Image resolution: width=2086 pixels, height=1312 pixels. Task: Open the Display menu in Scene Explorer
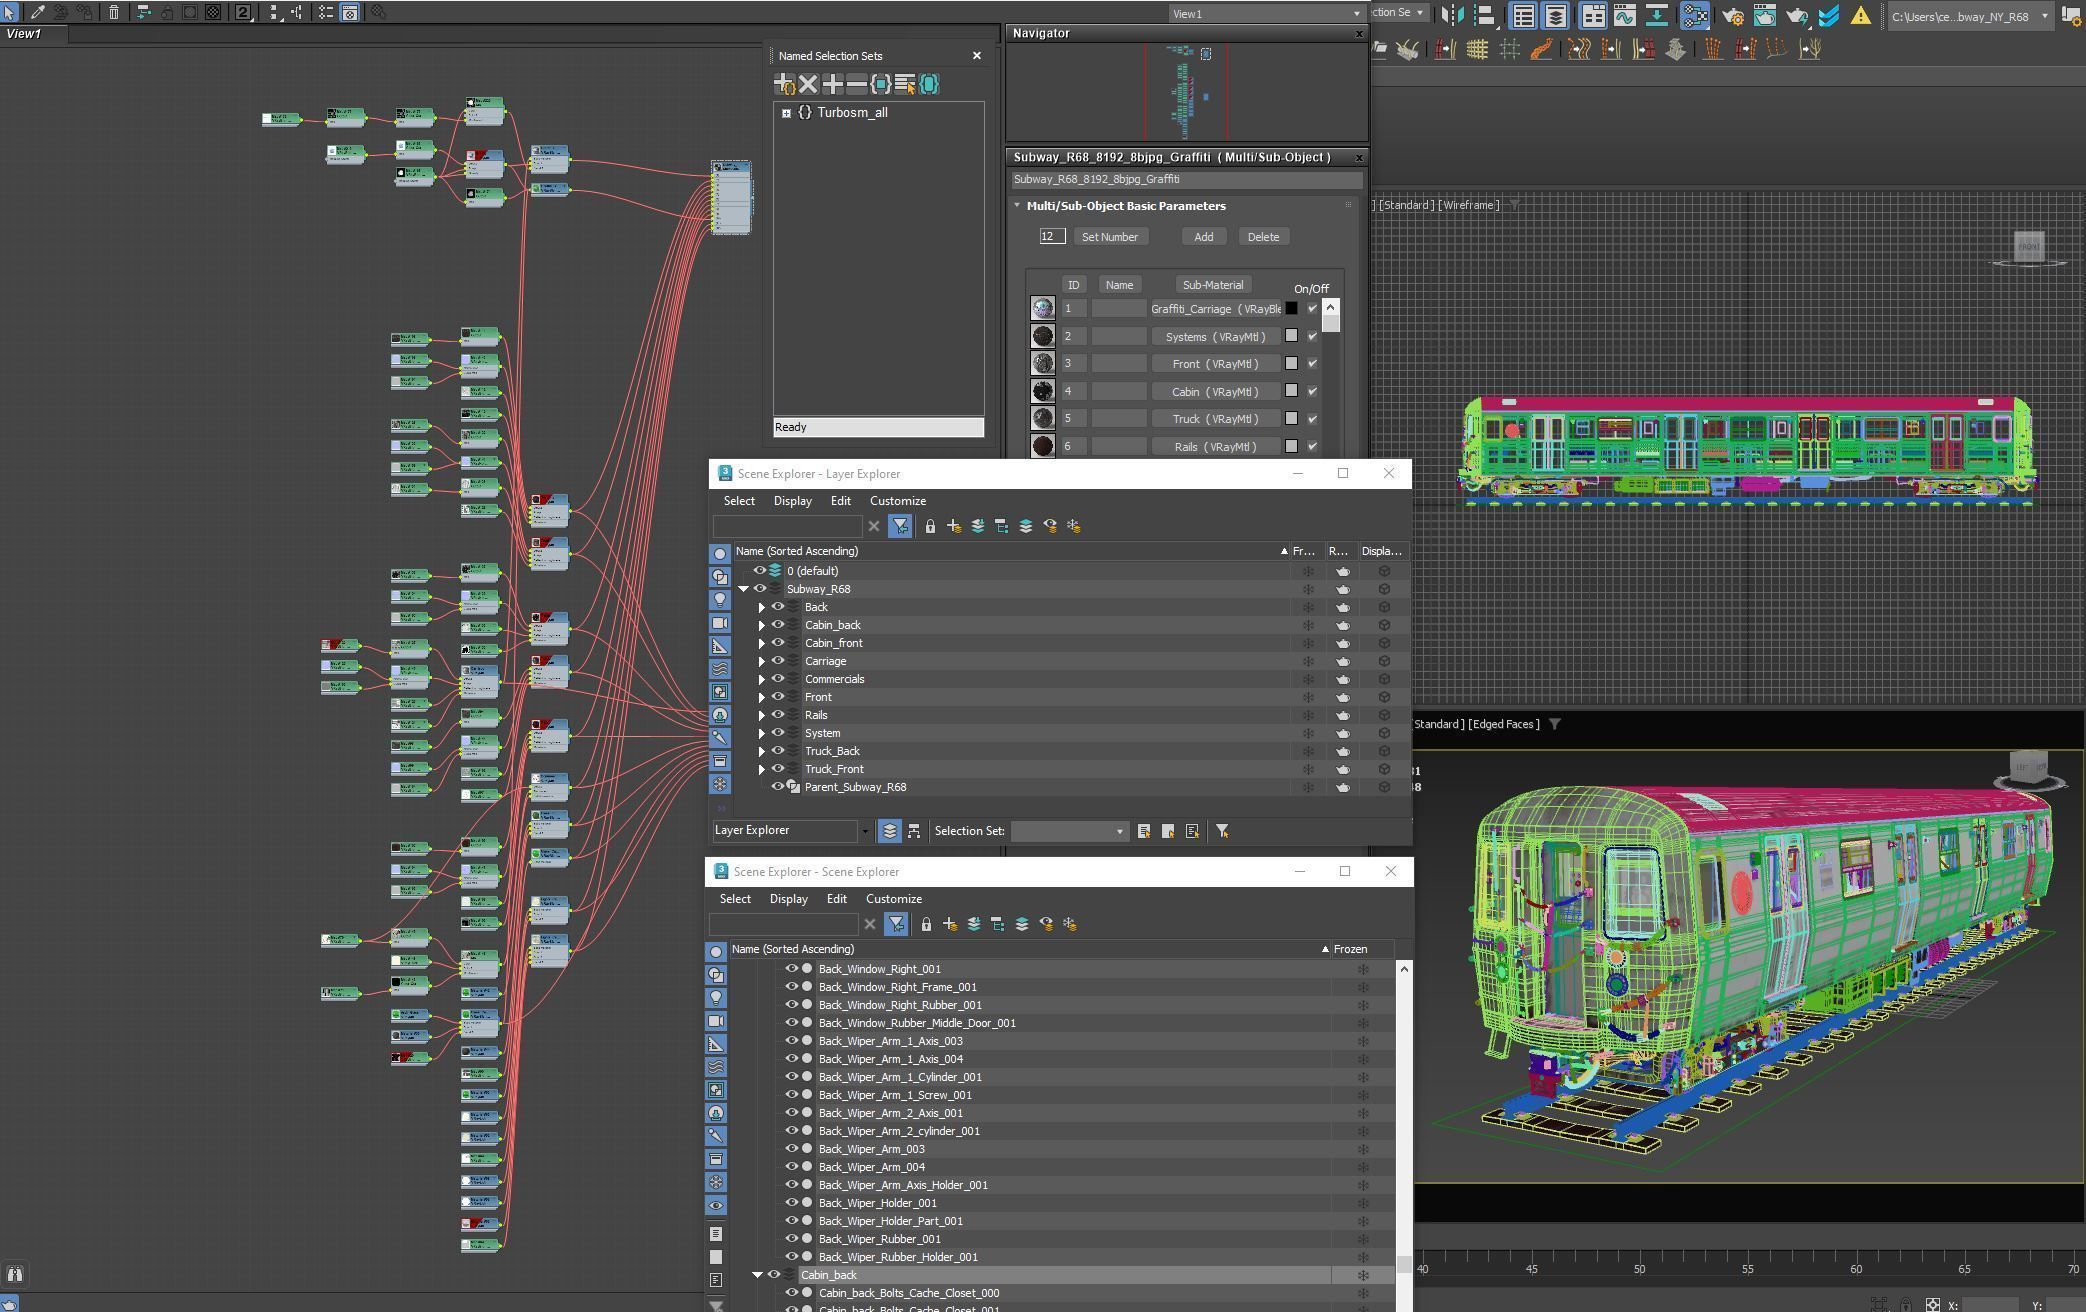tap(788, 899)
